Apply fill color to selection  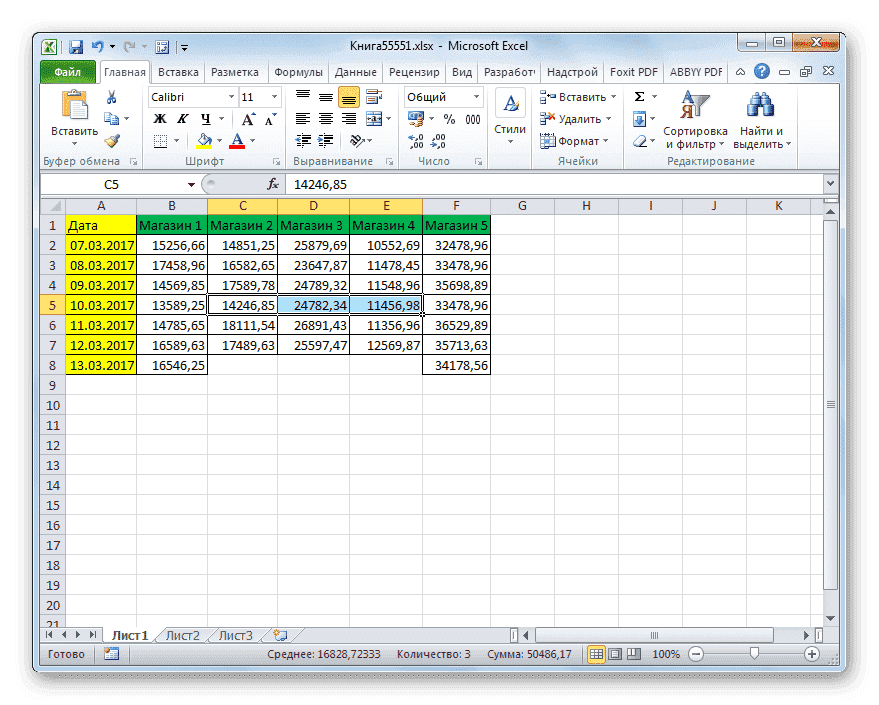point(205,140)
